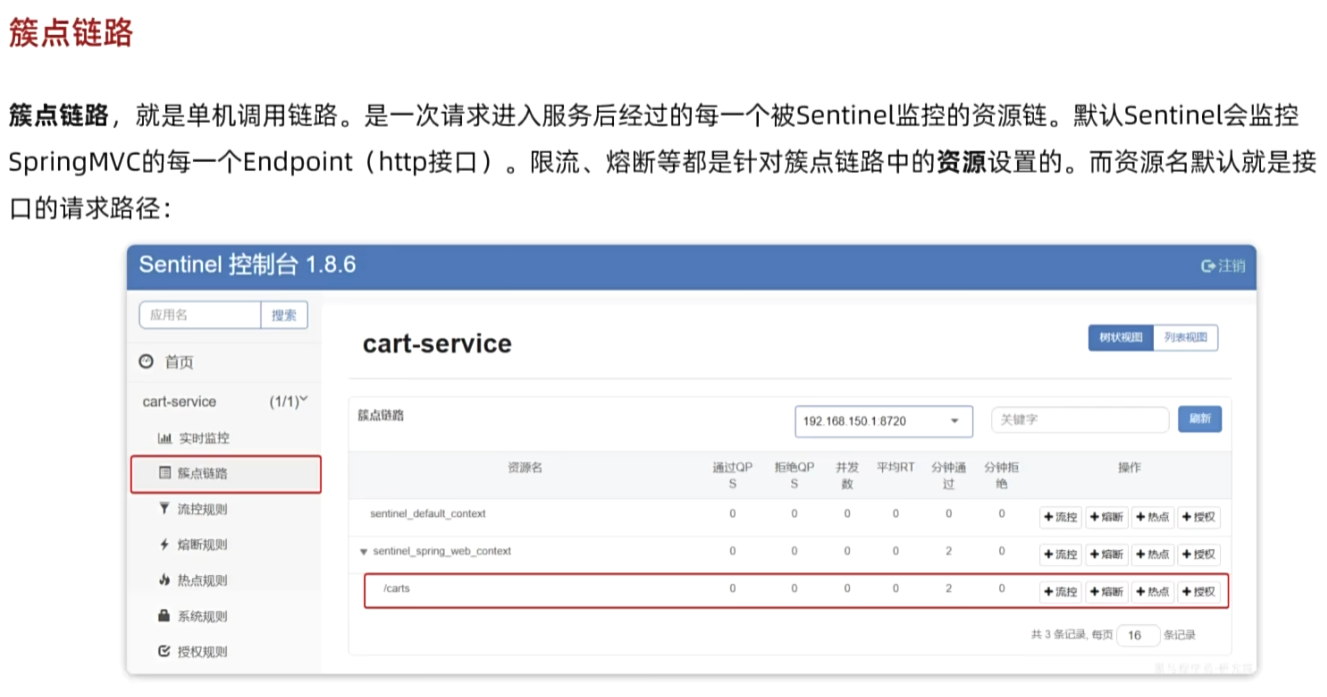Add 授权 rule for sentinel_default_context
Image resolution: width=1327 pixels, height=697 pixels.
pyautogui.click(x=1198, y=518)
